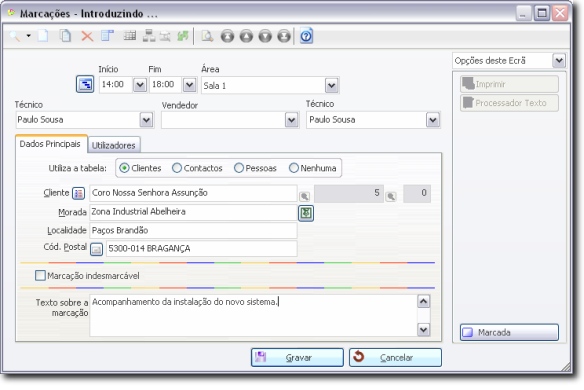The image size is (584, 390).
Task: Click the Cliente list icon
Action: [x=78, y=193]
